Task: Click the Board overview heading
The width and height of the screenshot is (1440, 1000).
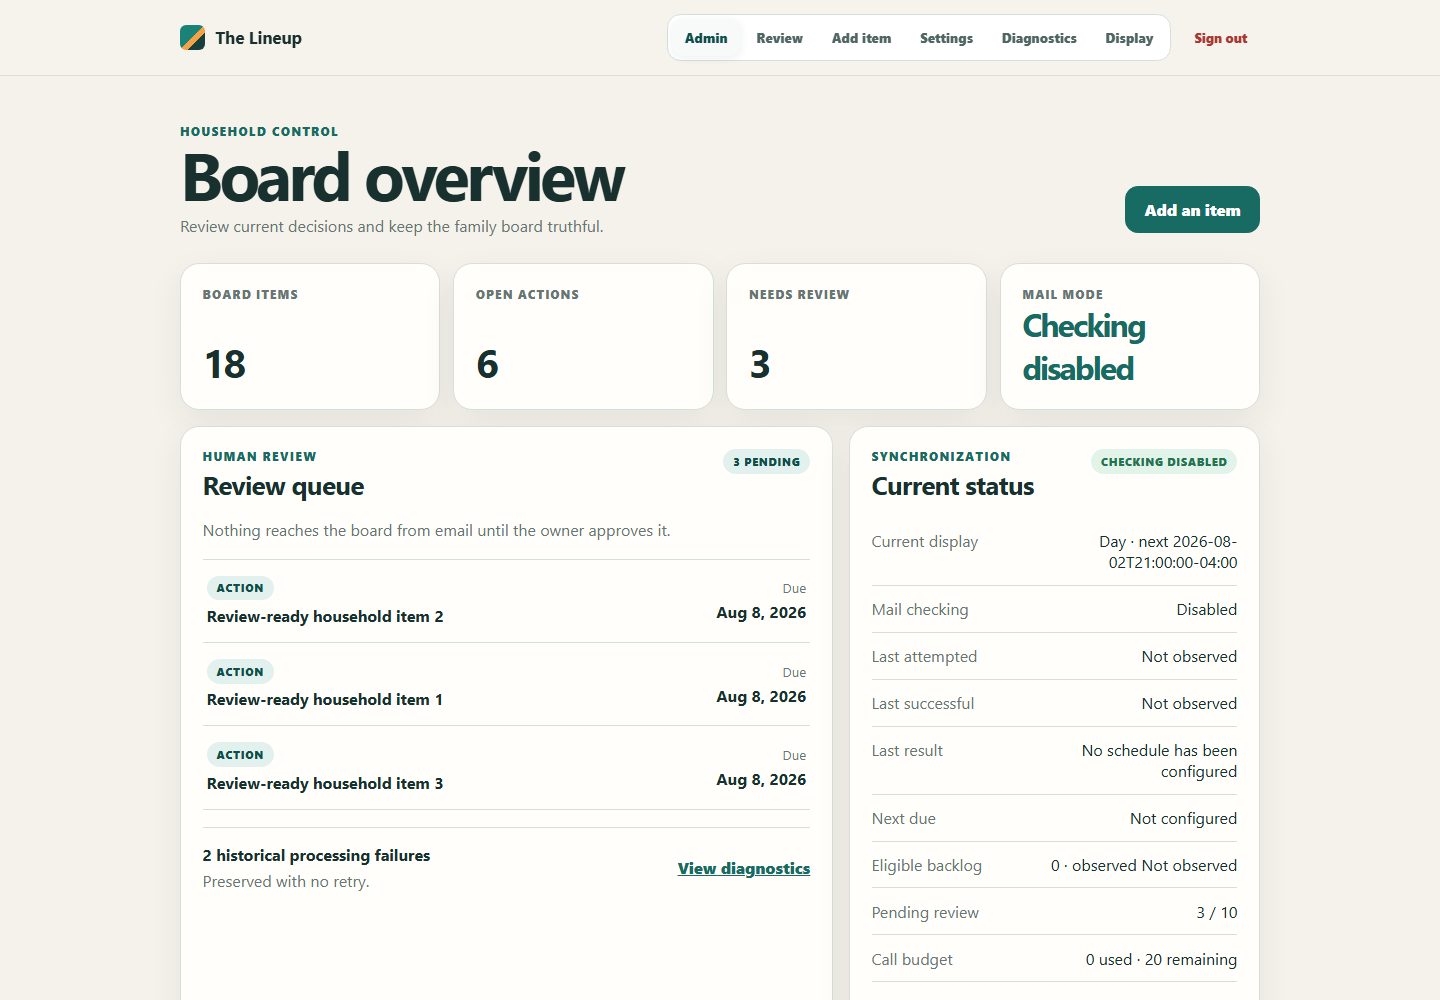Action: [x=403, y=178]
